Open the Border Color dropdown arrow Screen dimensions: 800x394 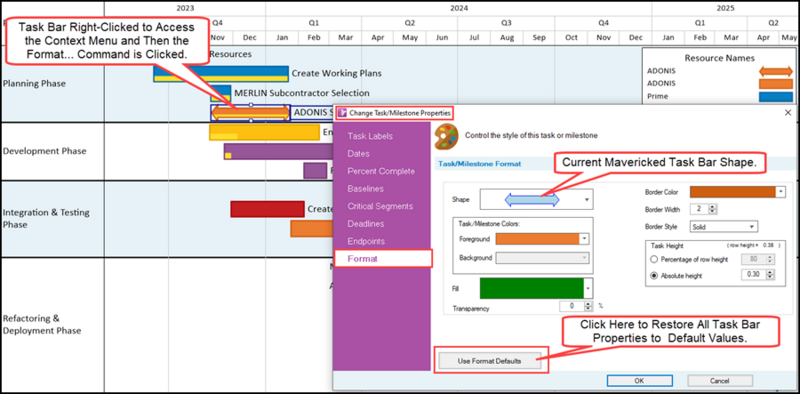pos(780,192)
